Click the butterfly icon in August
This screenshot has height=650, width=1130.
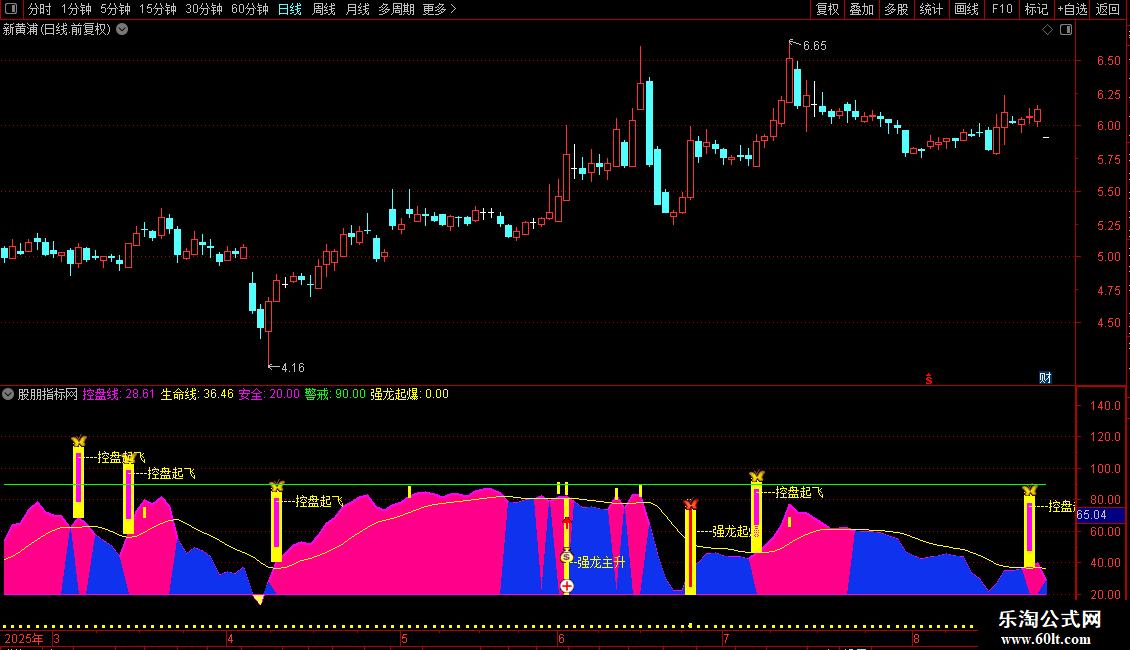click(x=1029, y=491)
